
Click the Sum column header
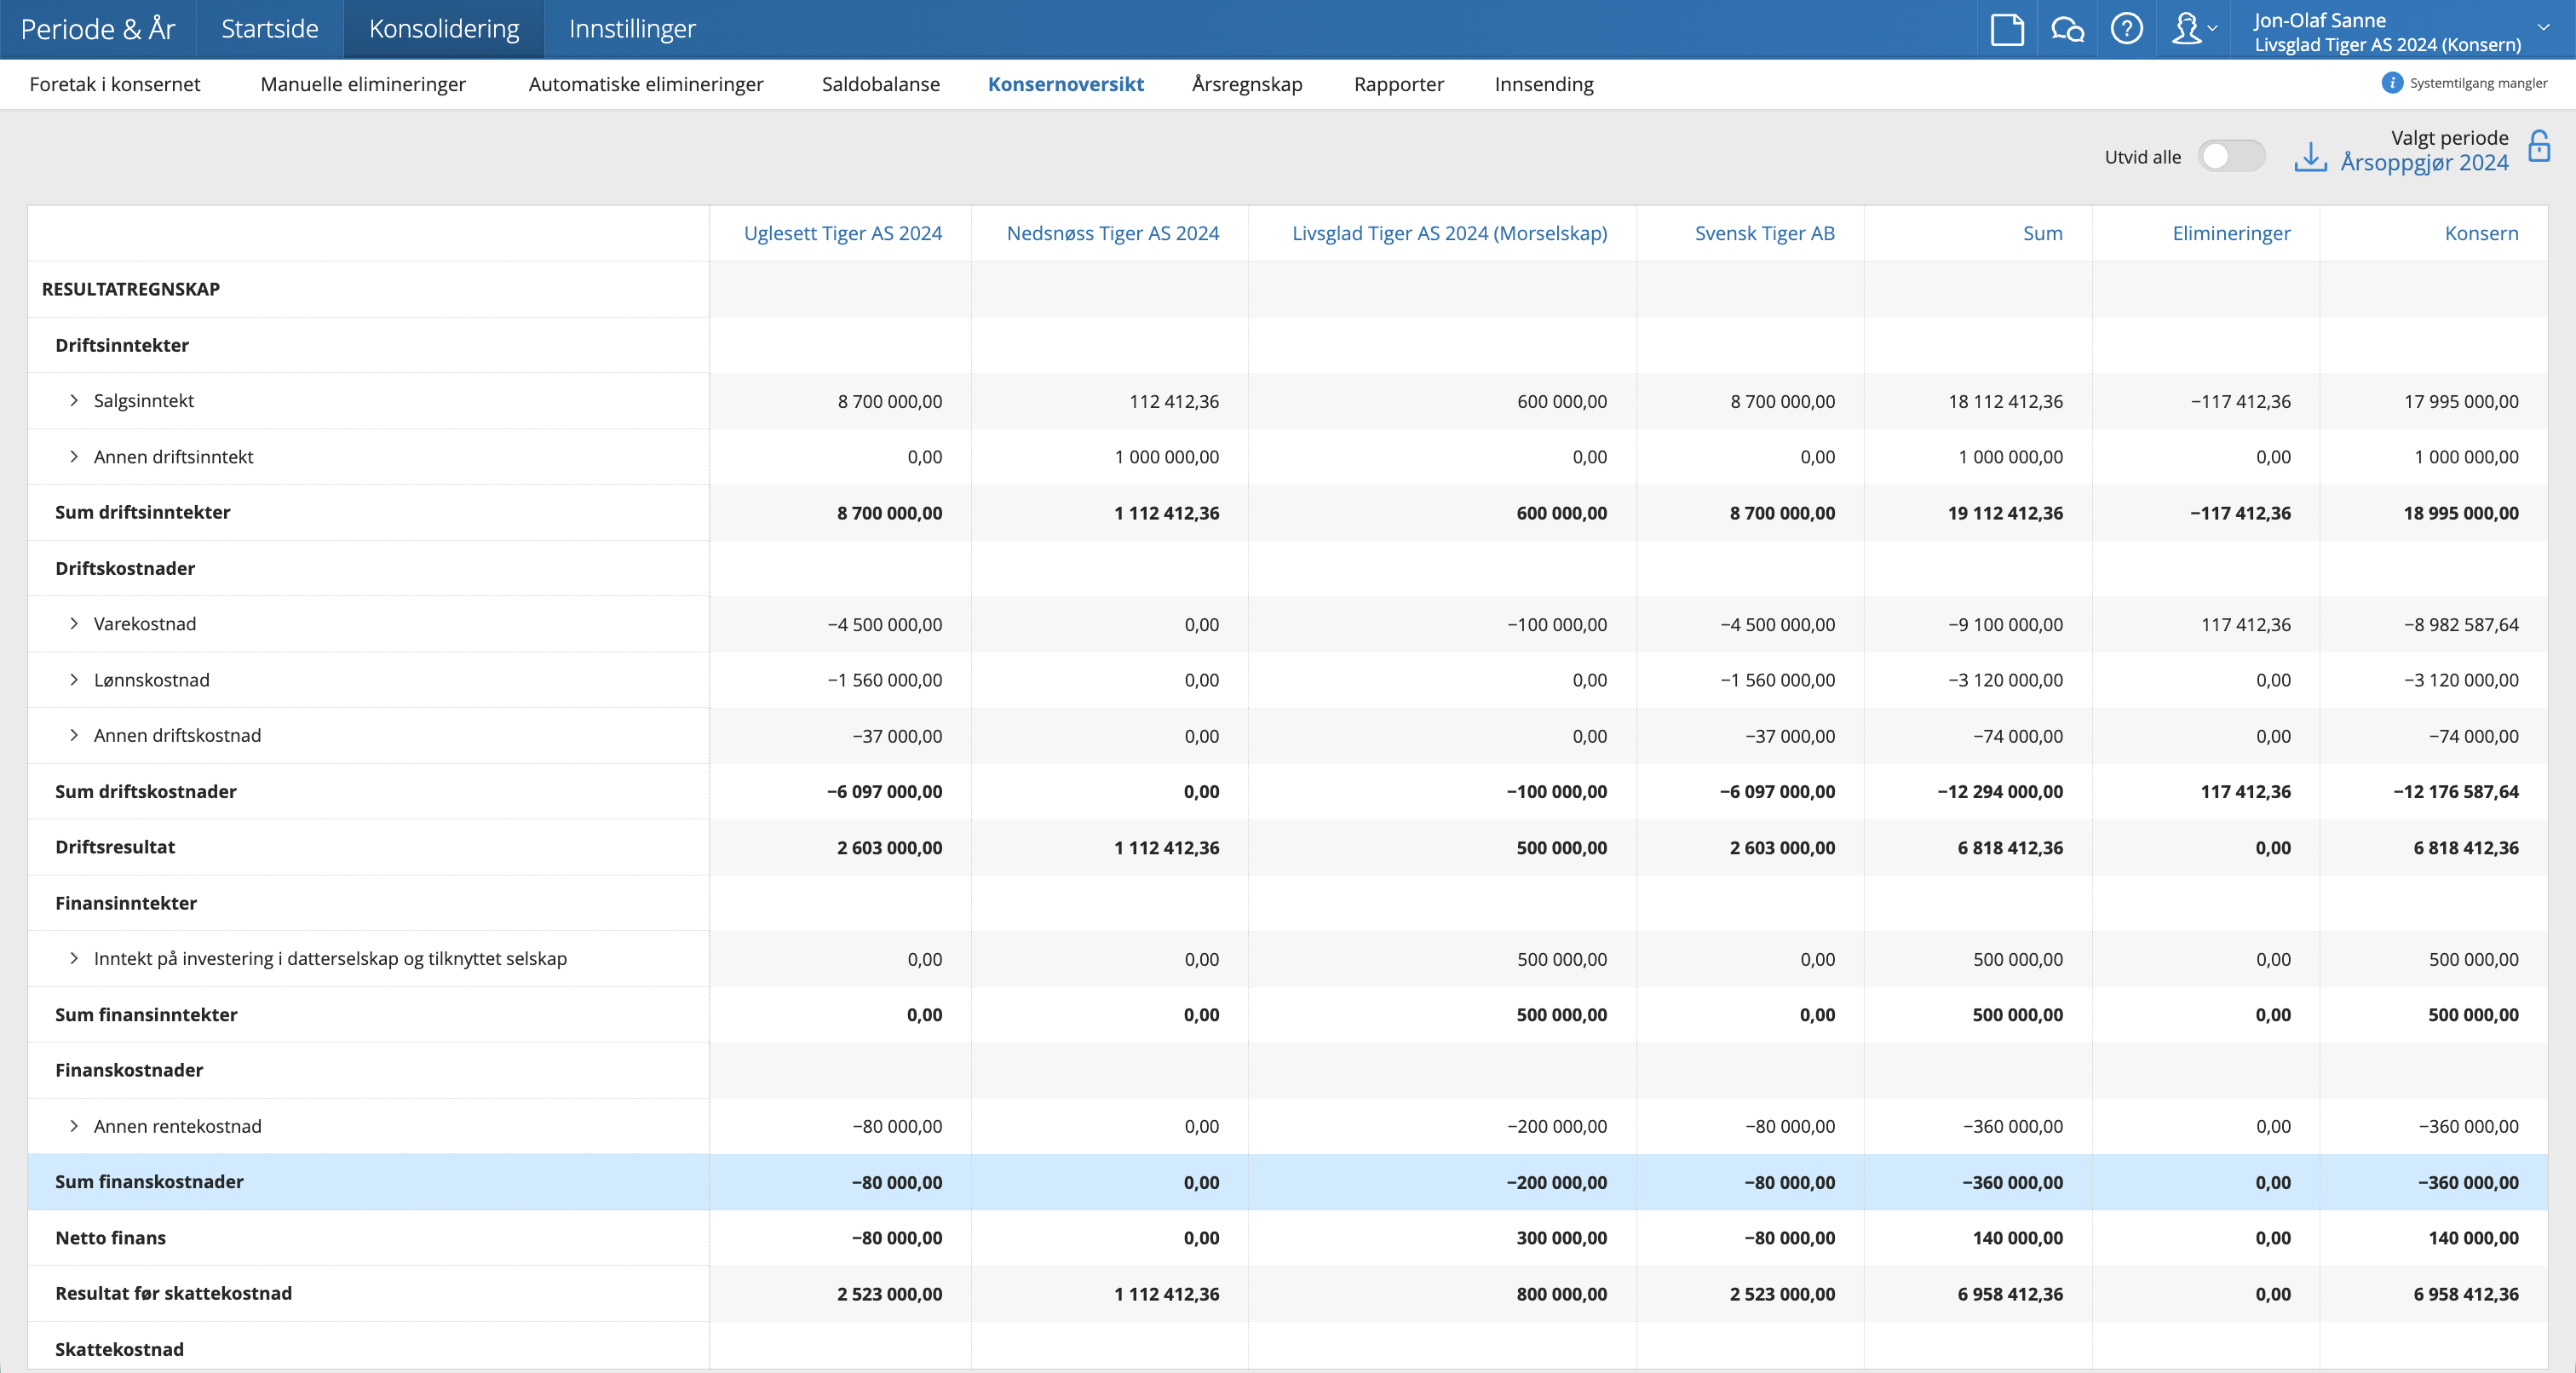pyautogui.click(x=2043, y=233)
